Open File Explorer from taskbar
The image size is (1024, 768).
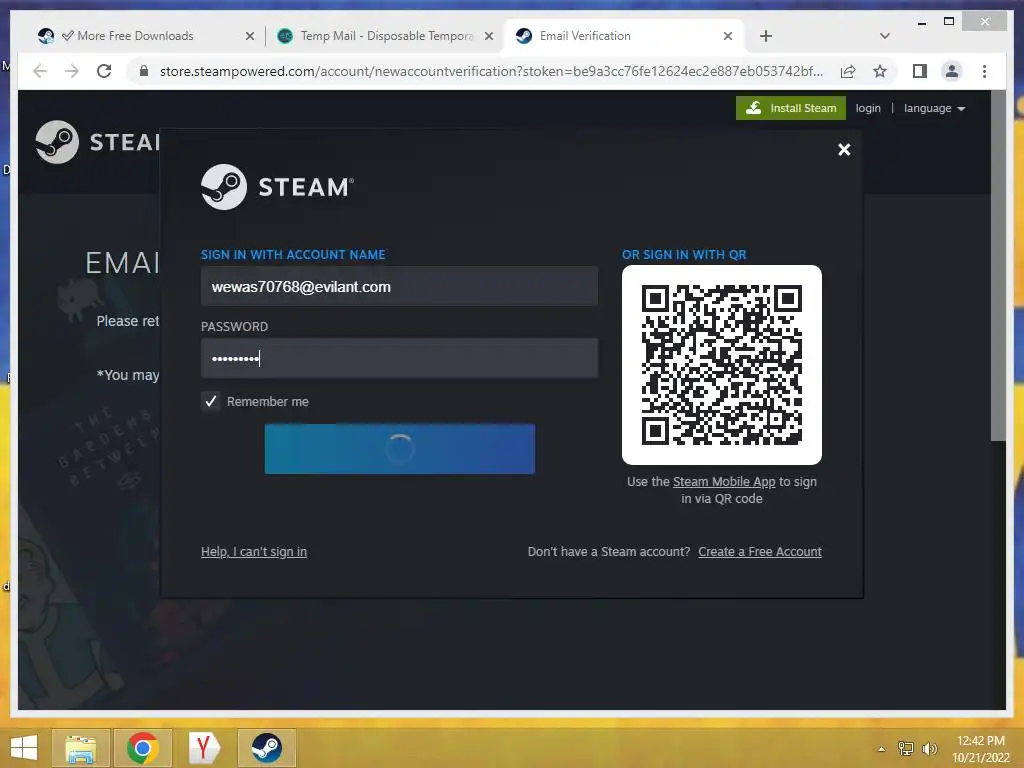(x=80, y=748)
